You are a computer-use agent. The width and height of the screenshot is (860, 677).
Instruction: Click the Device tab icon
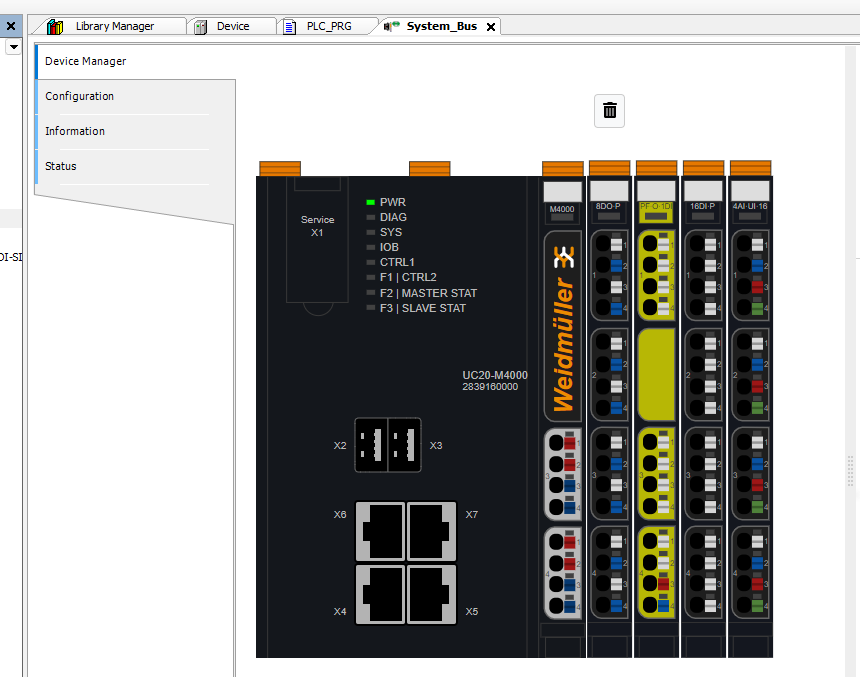pyautogui.click(x=201, y=27)
